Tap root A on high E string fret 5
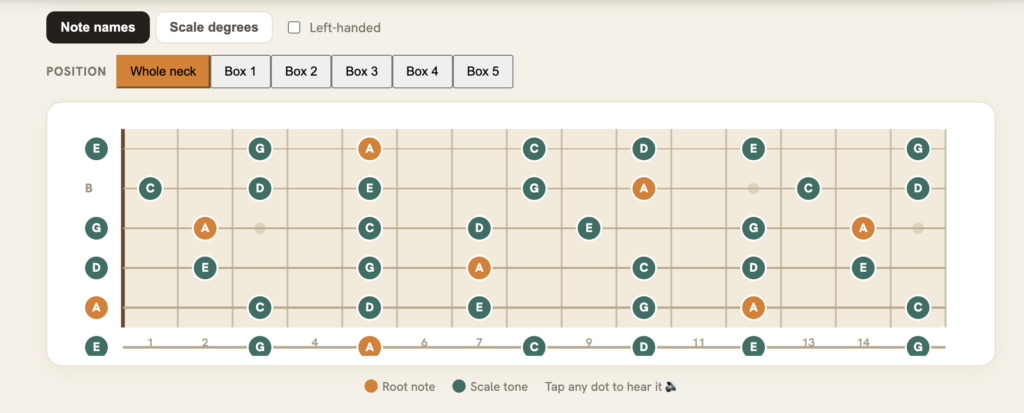This screenshot has height=413, width=1024. click(x=370, y=149)
